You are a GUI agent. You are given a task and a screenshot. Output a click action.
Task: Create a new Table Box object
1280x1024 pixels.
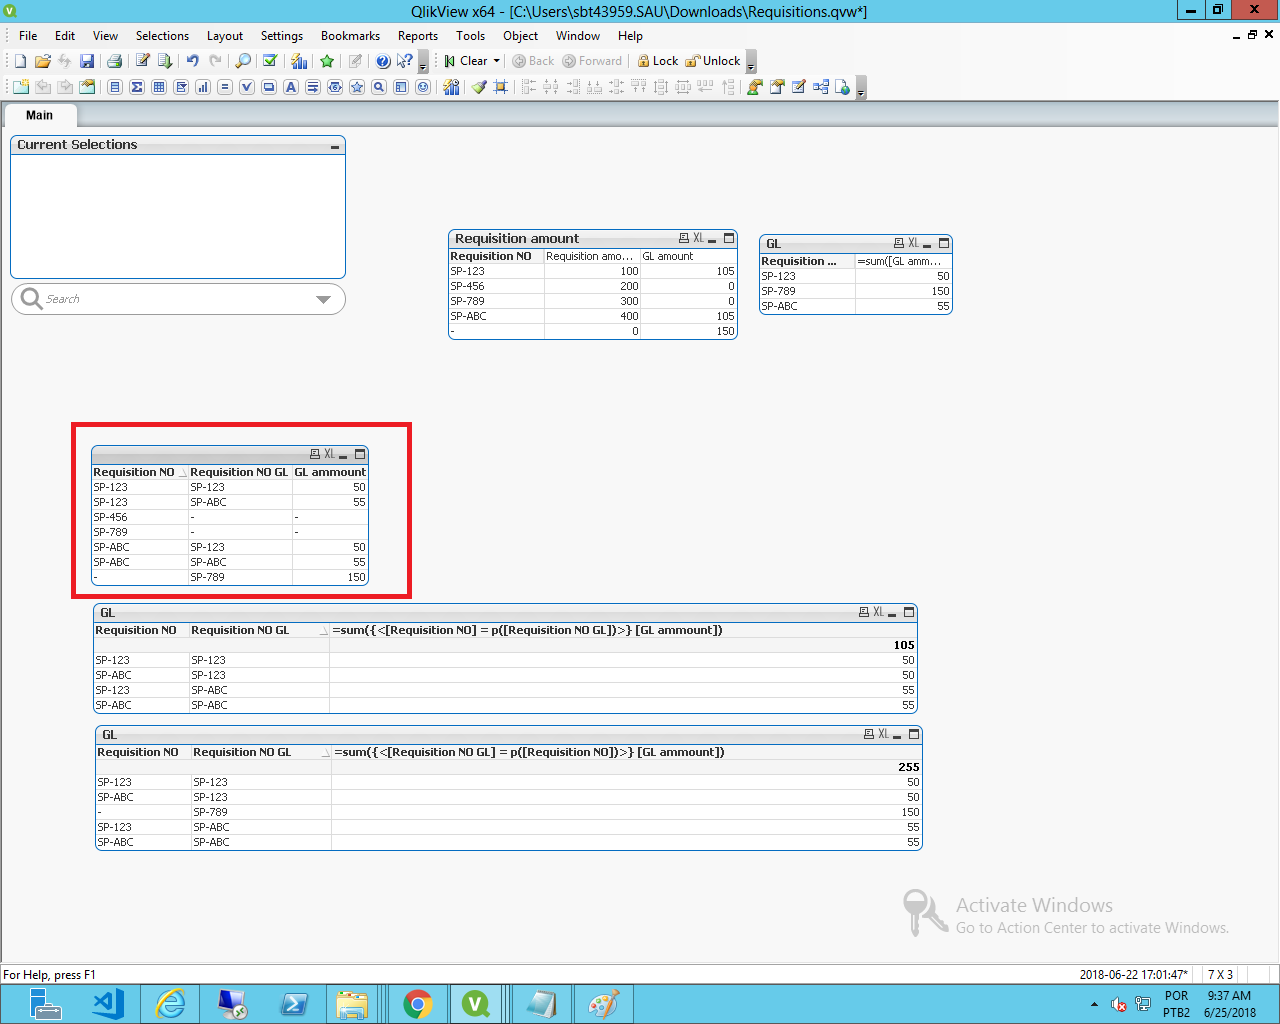(159, 87)
